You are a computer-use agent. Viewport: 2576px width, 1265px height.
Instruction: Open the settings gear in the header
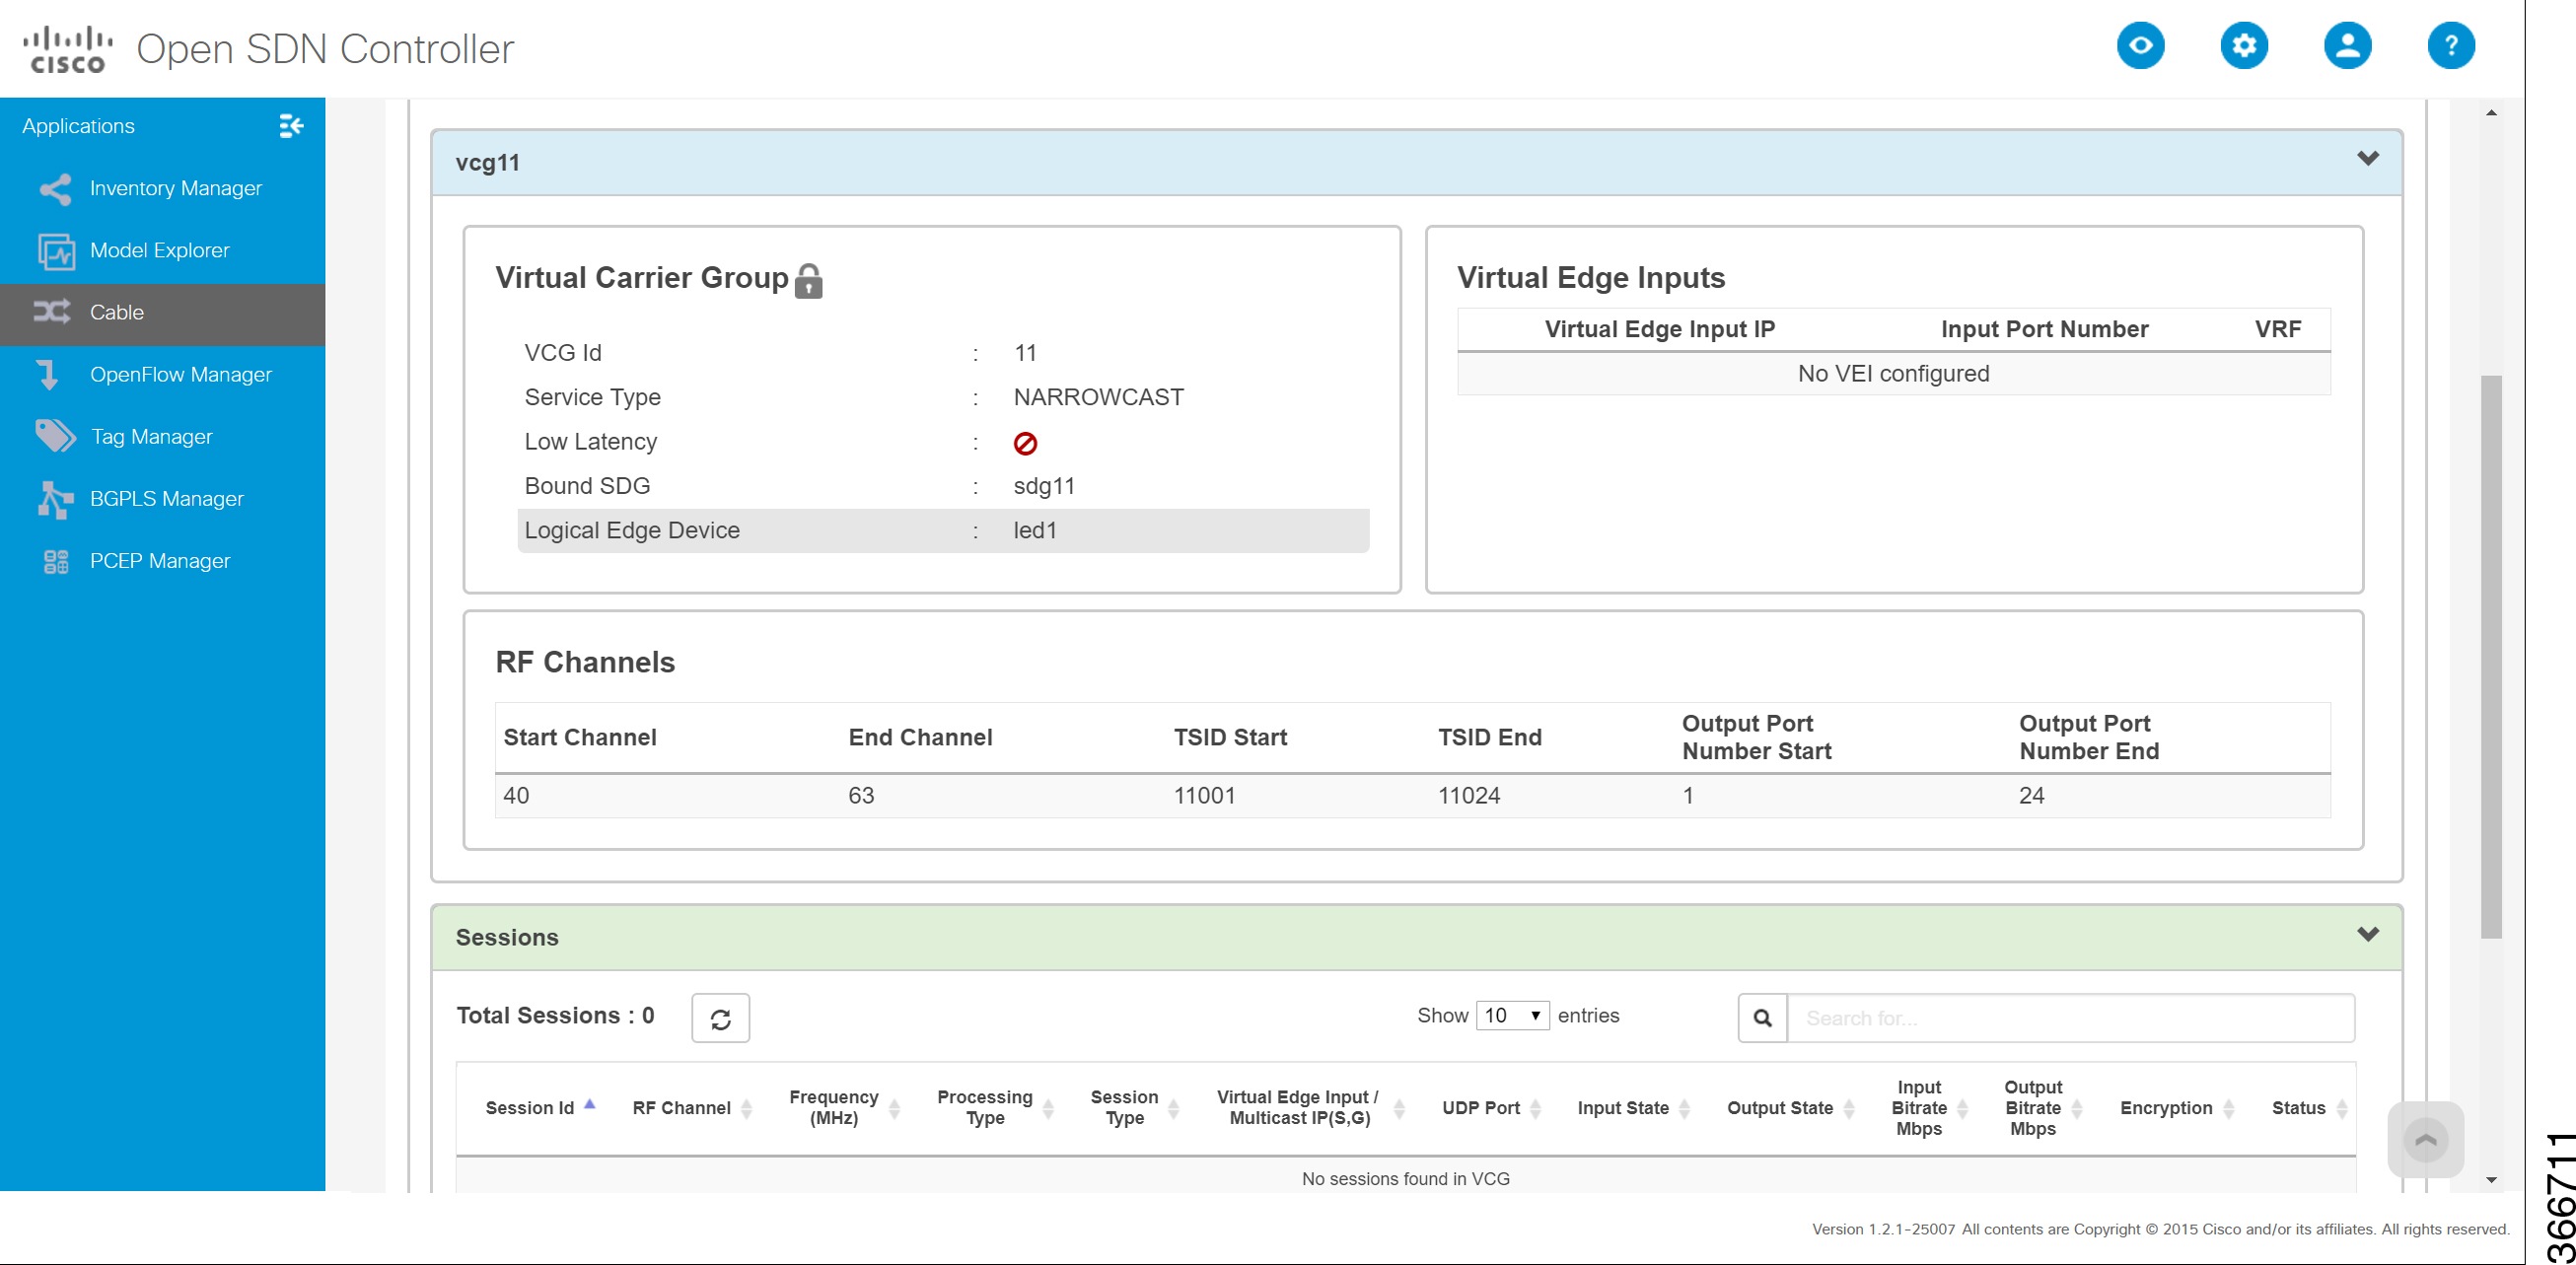click(x=2245, y=45)
